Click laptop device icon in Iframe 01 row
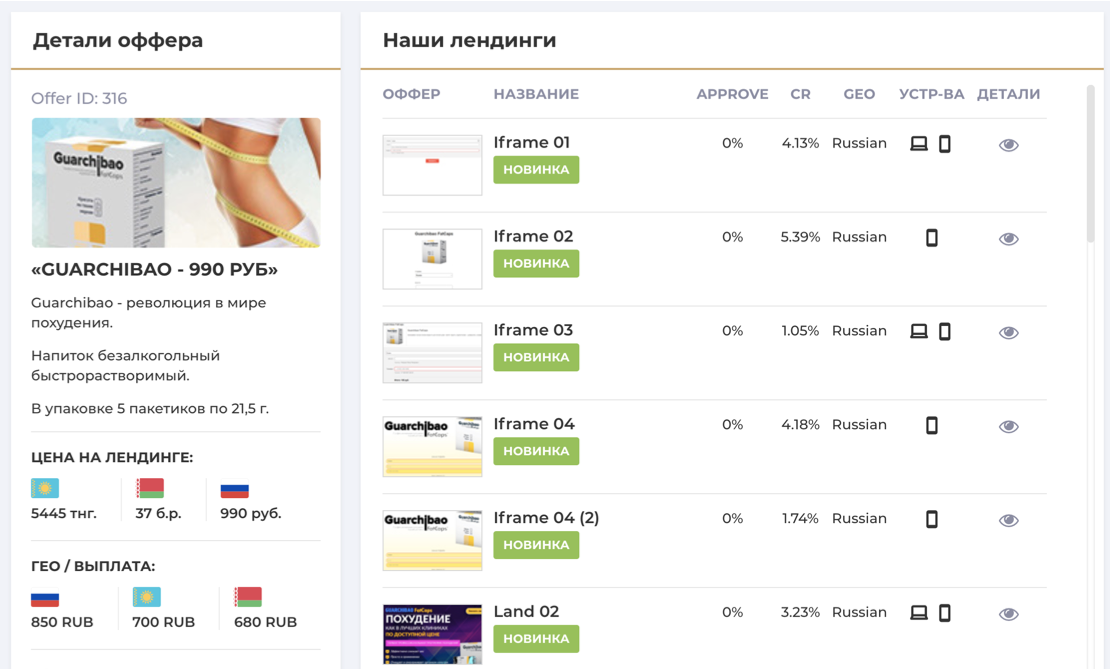Image resolution: width=1111 pixels, height=669 pixels. (x=918, y=144)
